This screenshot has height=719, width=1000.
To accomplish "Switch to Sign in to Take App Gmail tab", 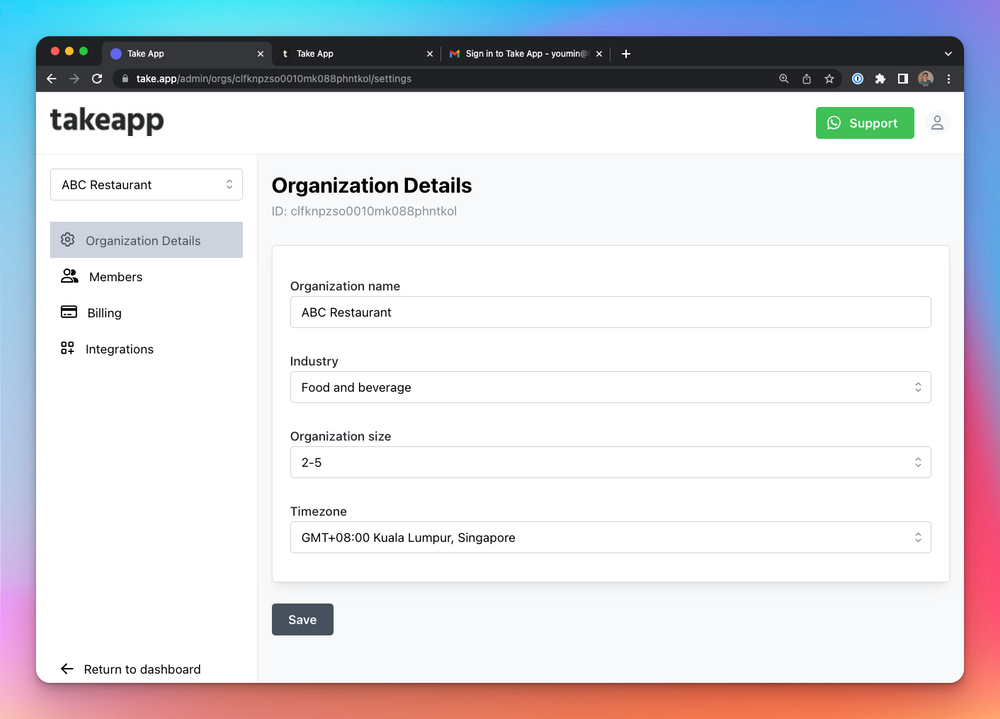I will (x=525, y=54).
